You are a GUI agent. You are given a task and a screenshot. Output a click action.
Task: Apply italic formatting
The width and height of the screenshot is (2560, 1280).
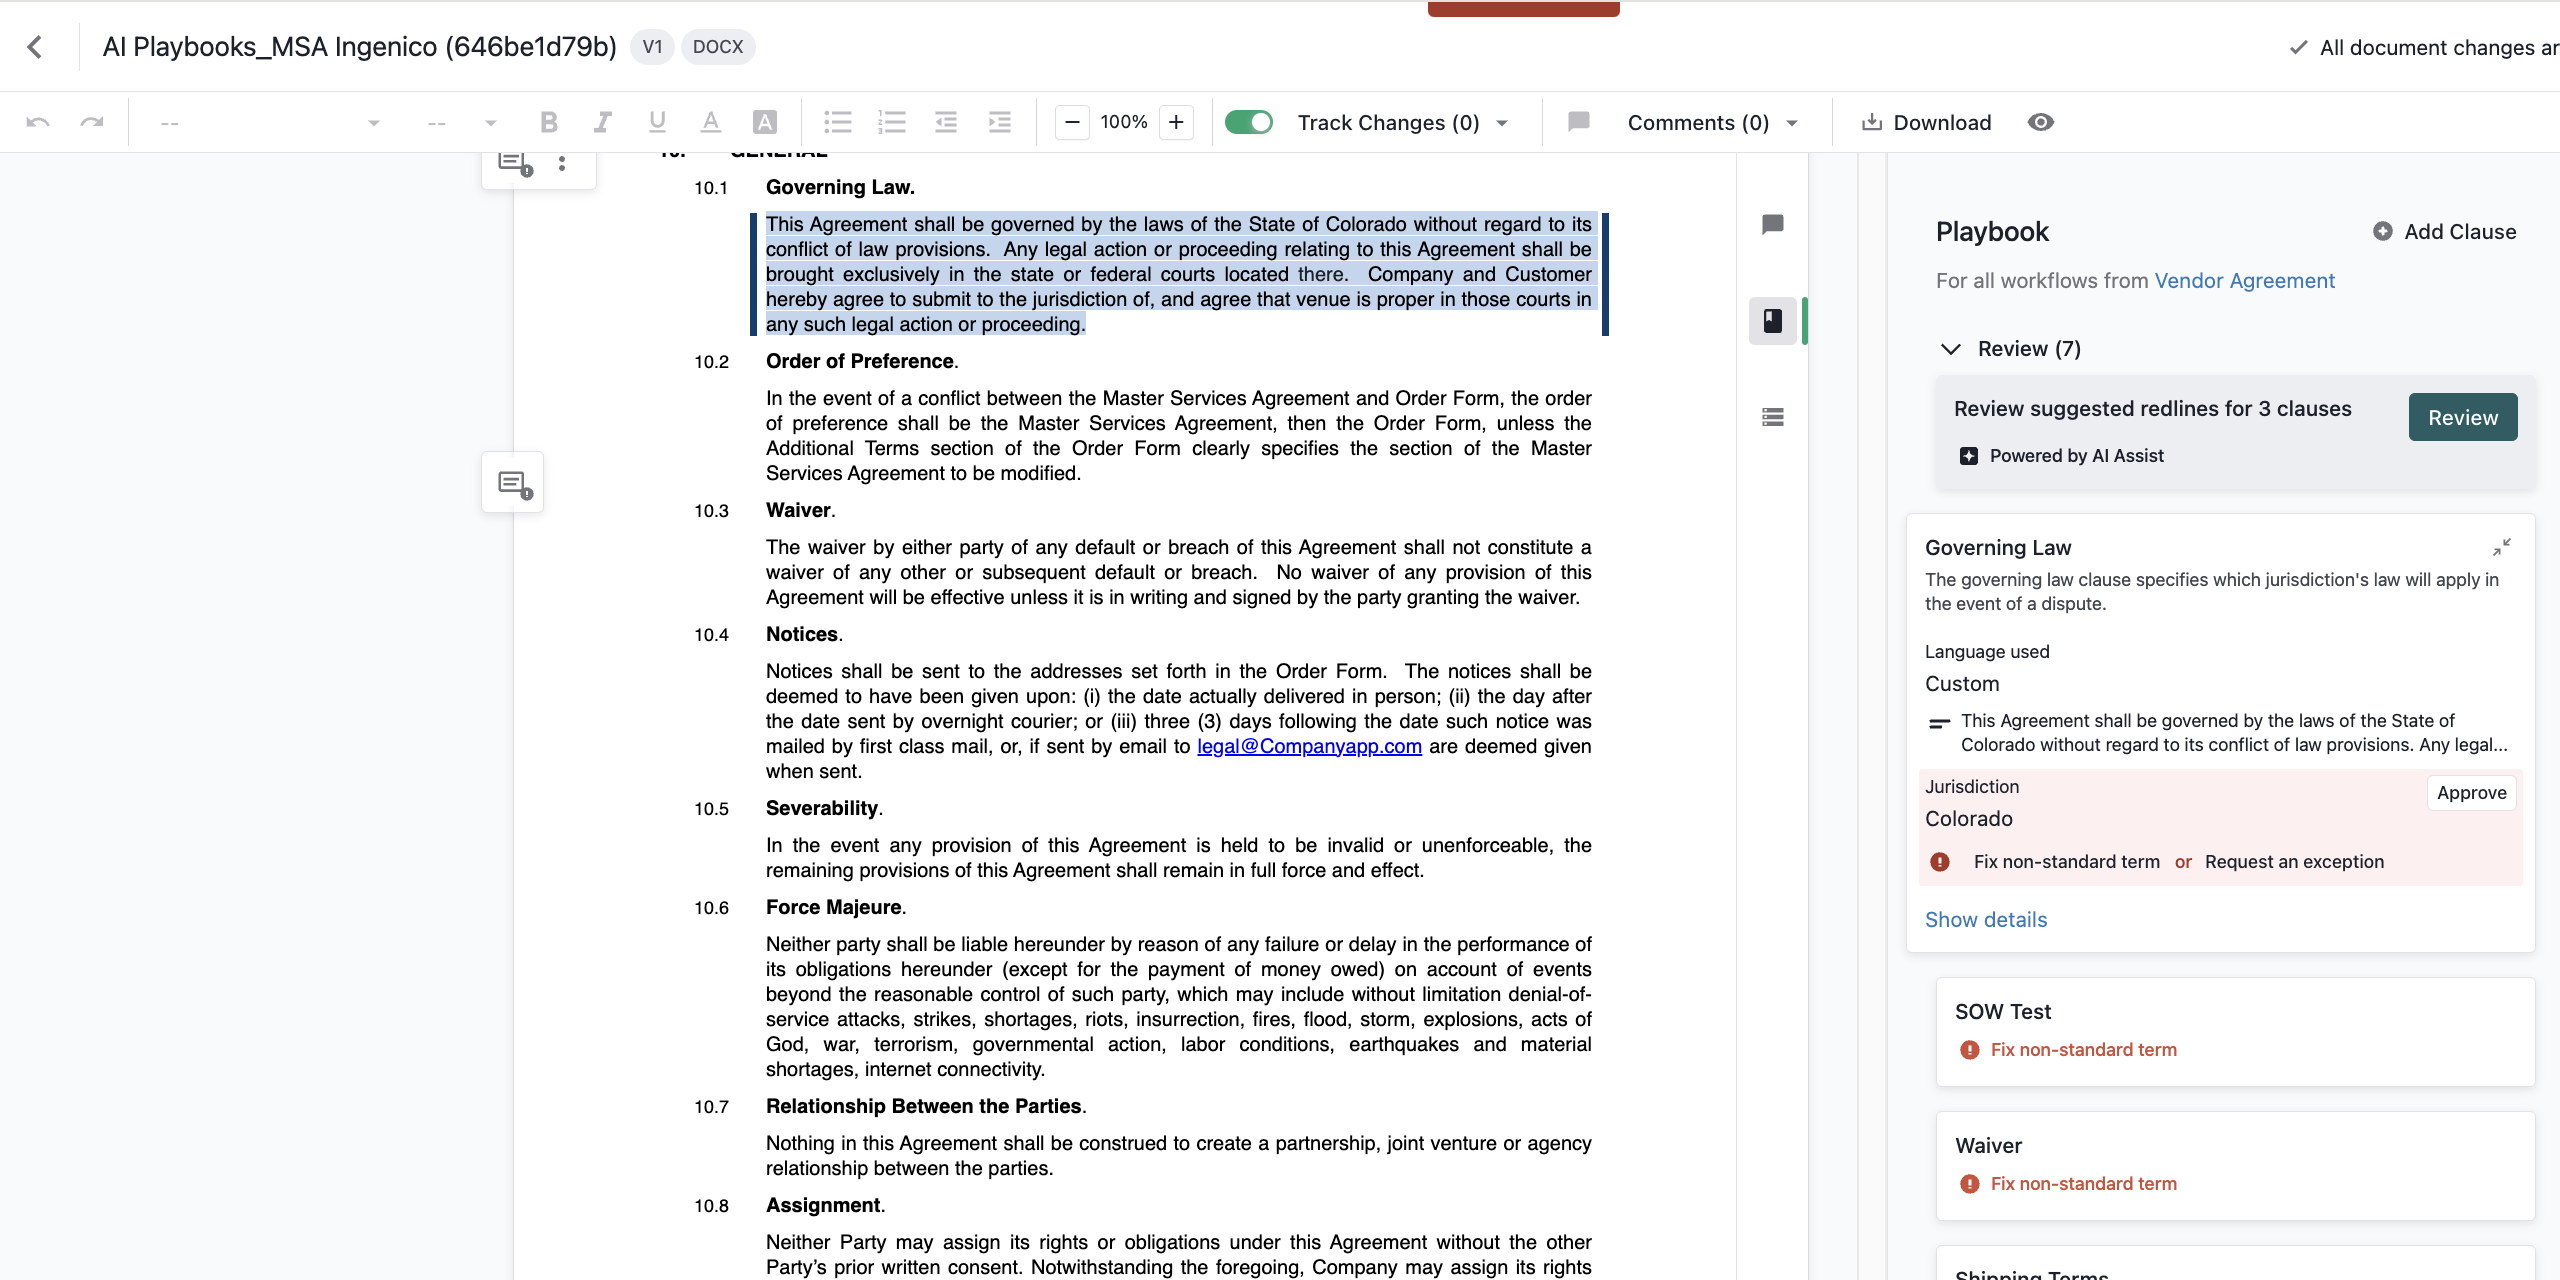tap(602, 122)
